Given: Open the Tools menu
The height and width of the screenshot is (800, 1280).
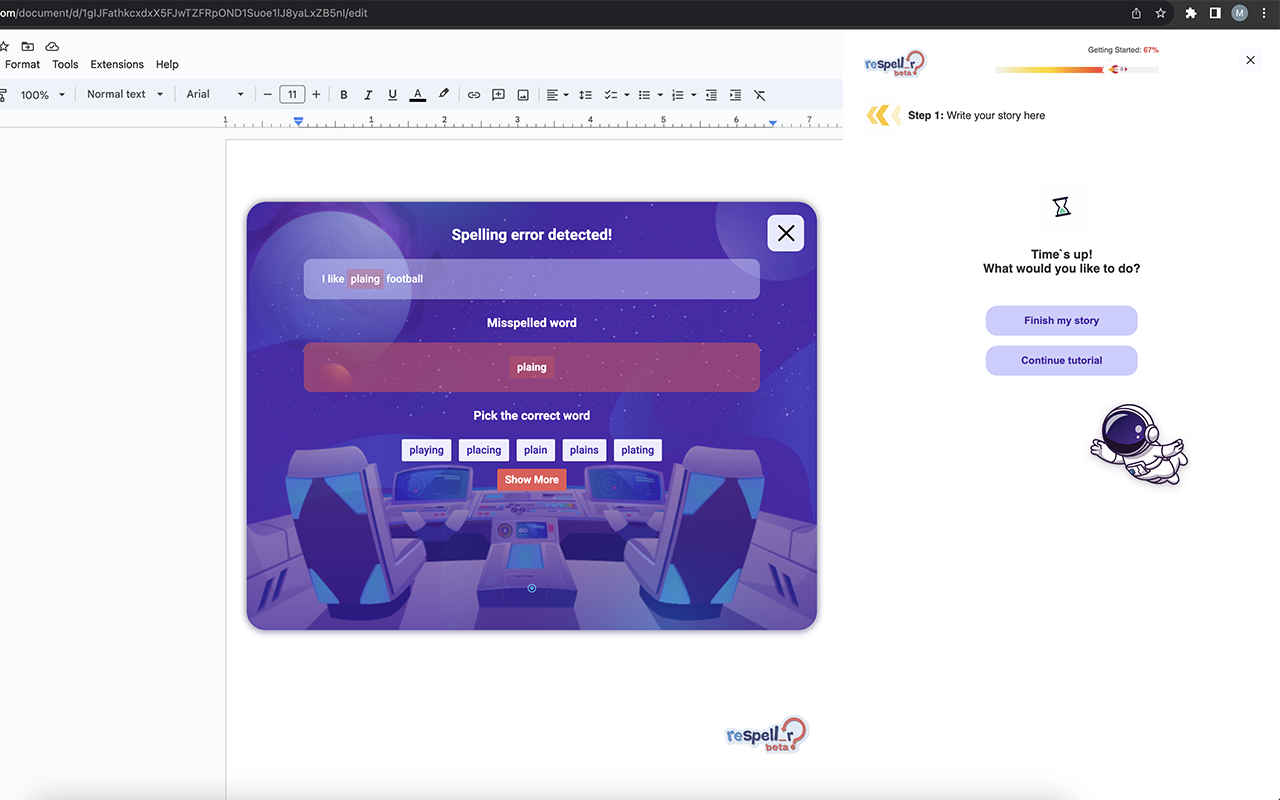Looking at the screenshot, I should click(65, 64).
